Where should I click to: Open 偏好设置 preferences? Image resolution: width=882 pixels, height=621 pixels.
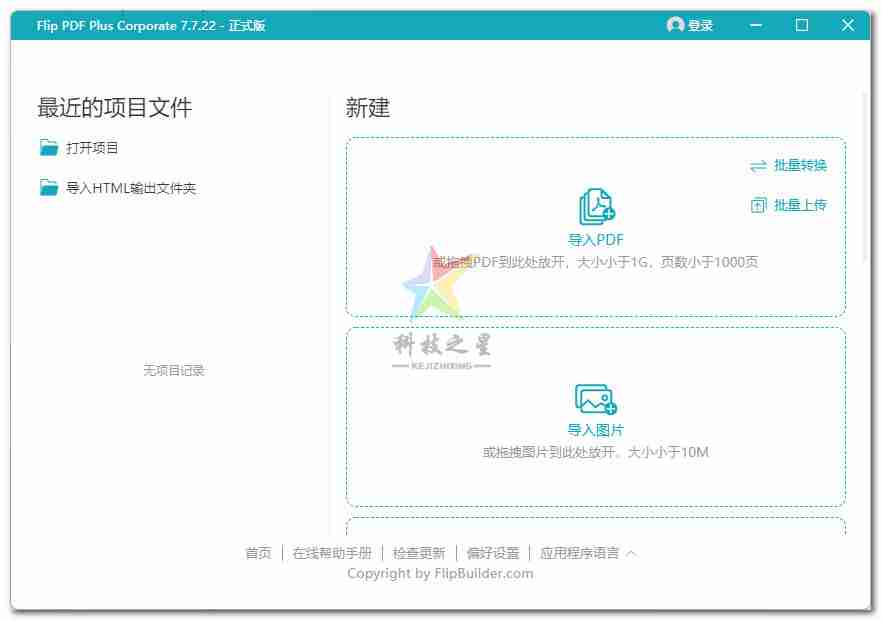click(x=493, y=553)
